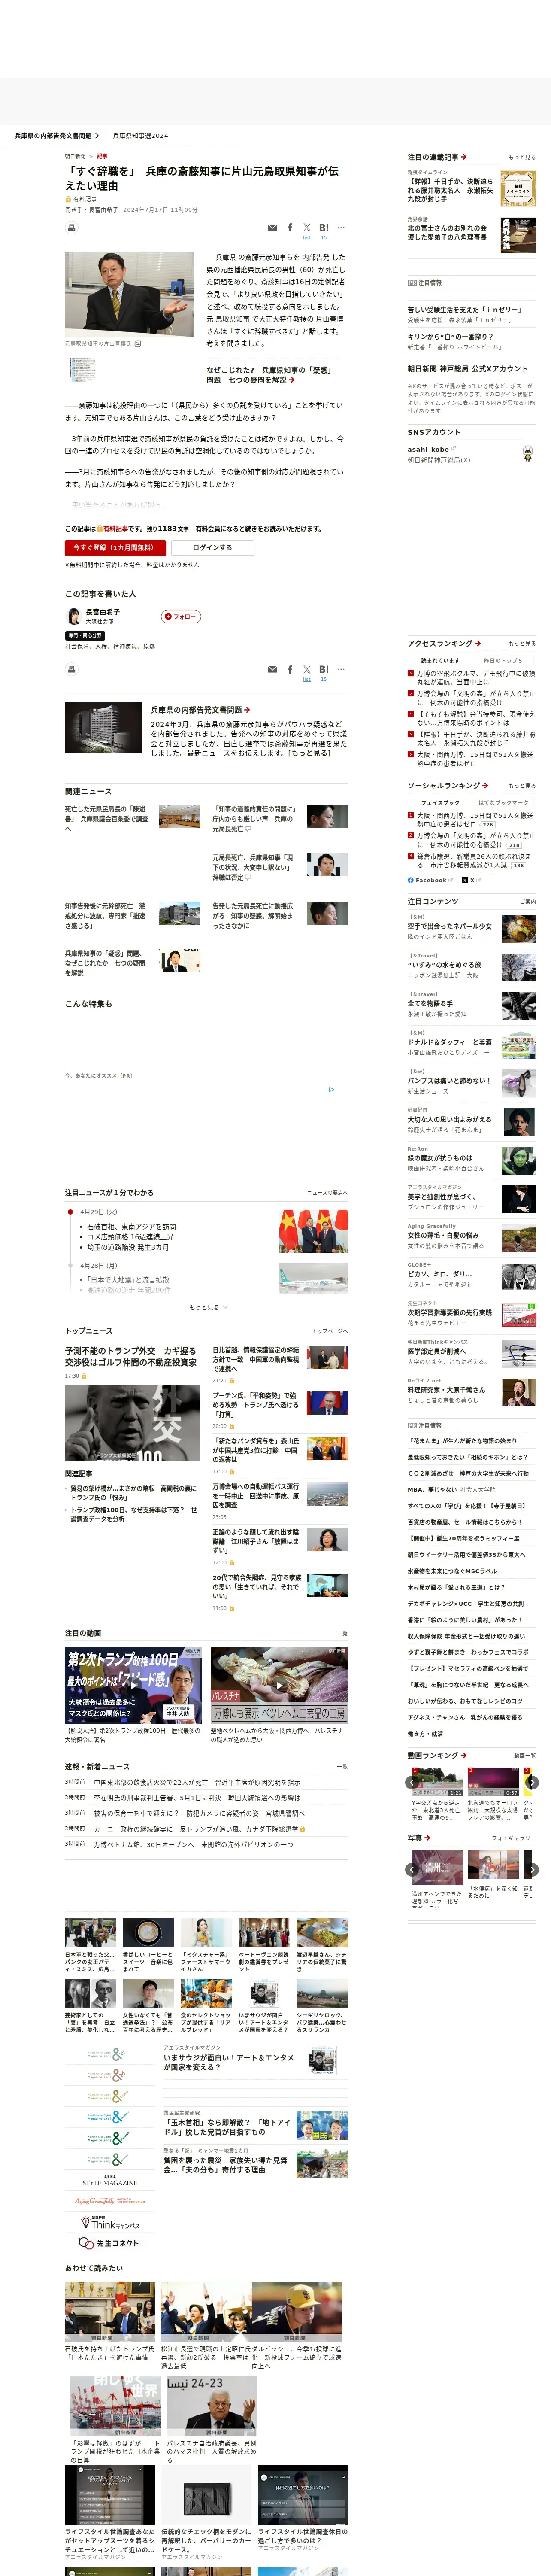Image resolution: width=551 pixels, height=2576 pixels.
Task: Select the はてなブックマーク ranking tab
Action: (x=503, y=803)
